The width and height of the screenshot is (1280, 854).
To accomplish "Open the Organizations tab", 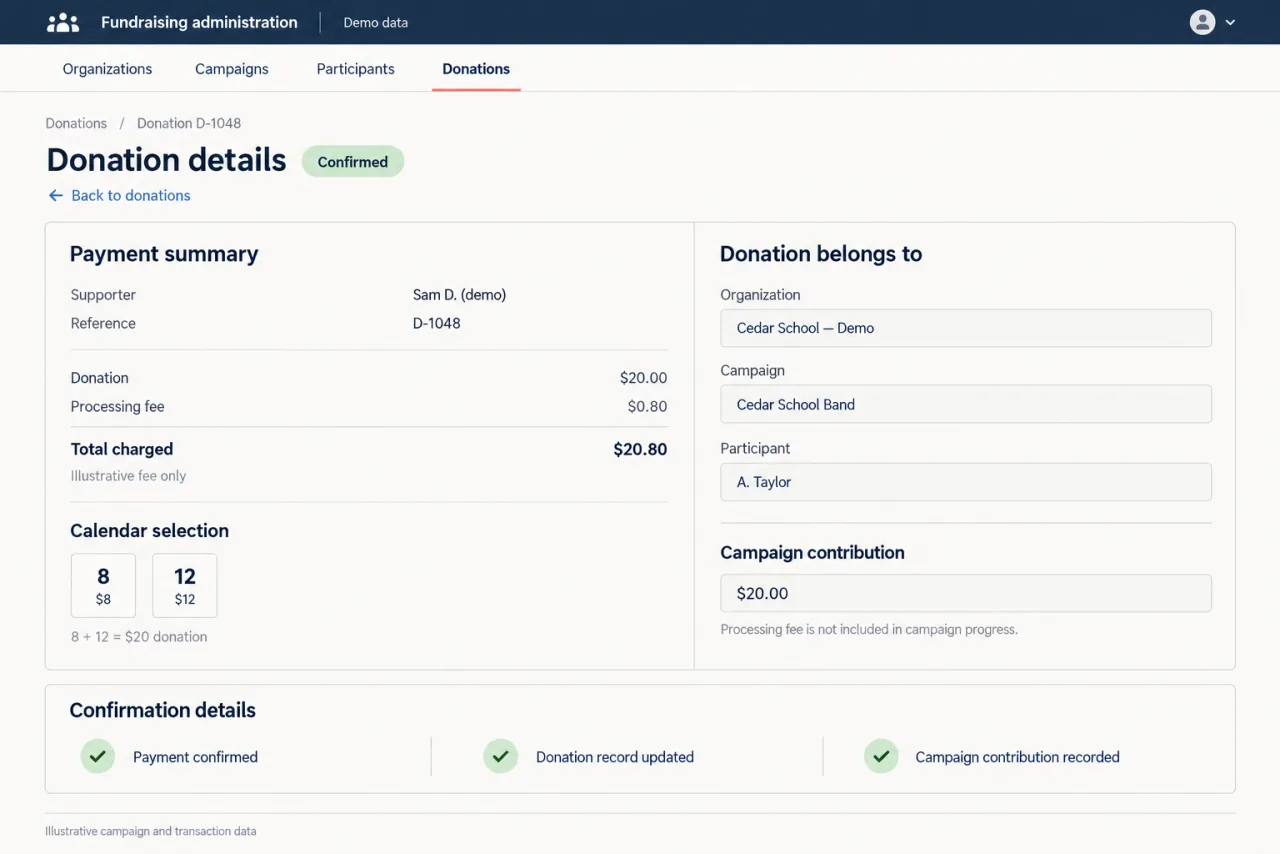I will click(x=107, y=69).
